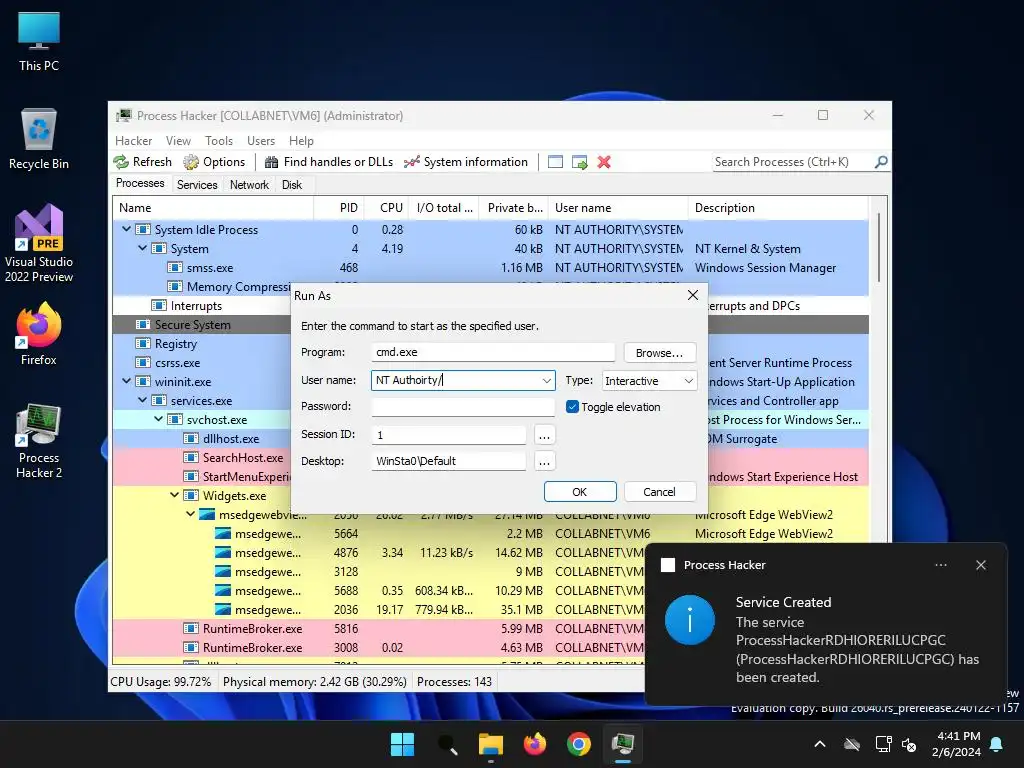Dismiss the Process Hacker notification

coord(981,565)
